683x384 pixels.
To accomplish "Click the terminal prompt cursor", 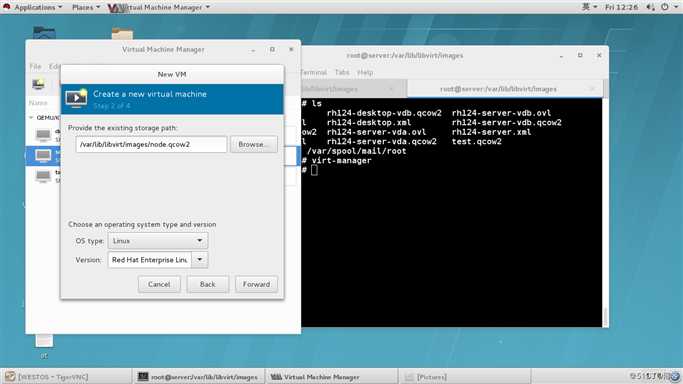I will [x=314, y=170].
